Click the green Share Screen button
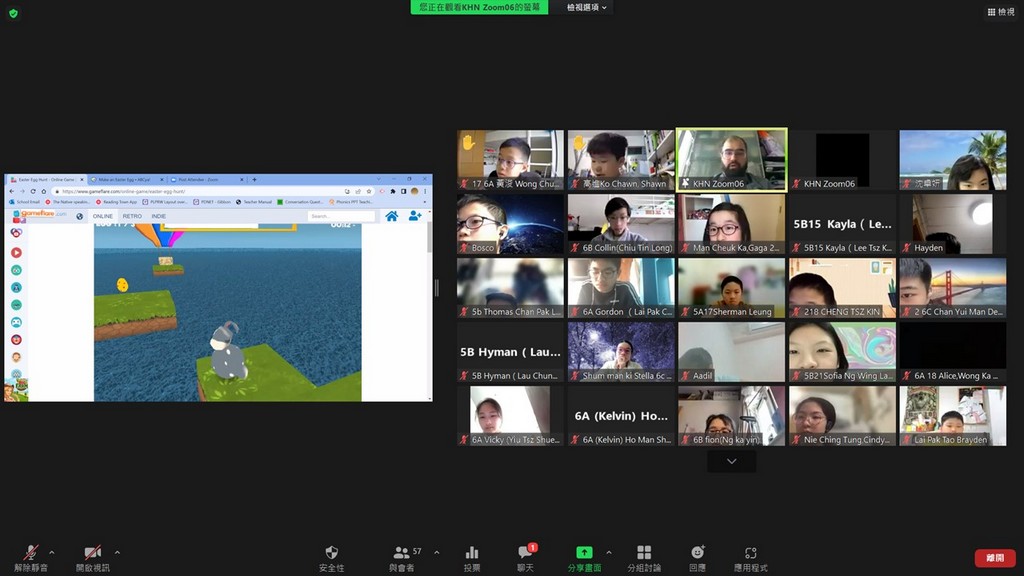The image size is (1024, 576). (584, 559)
